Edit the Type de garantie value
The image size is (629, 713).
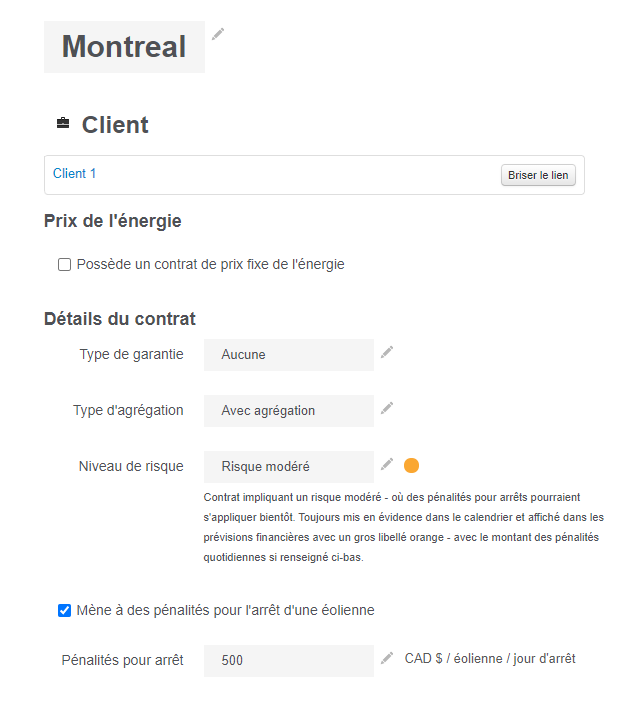tap(387, 352)
